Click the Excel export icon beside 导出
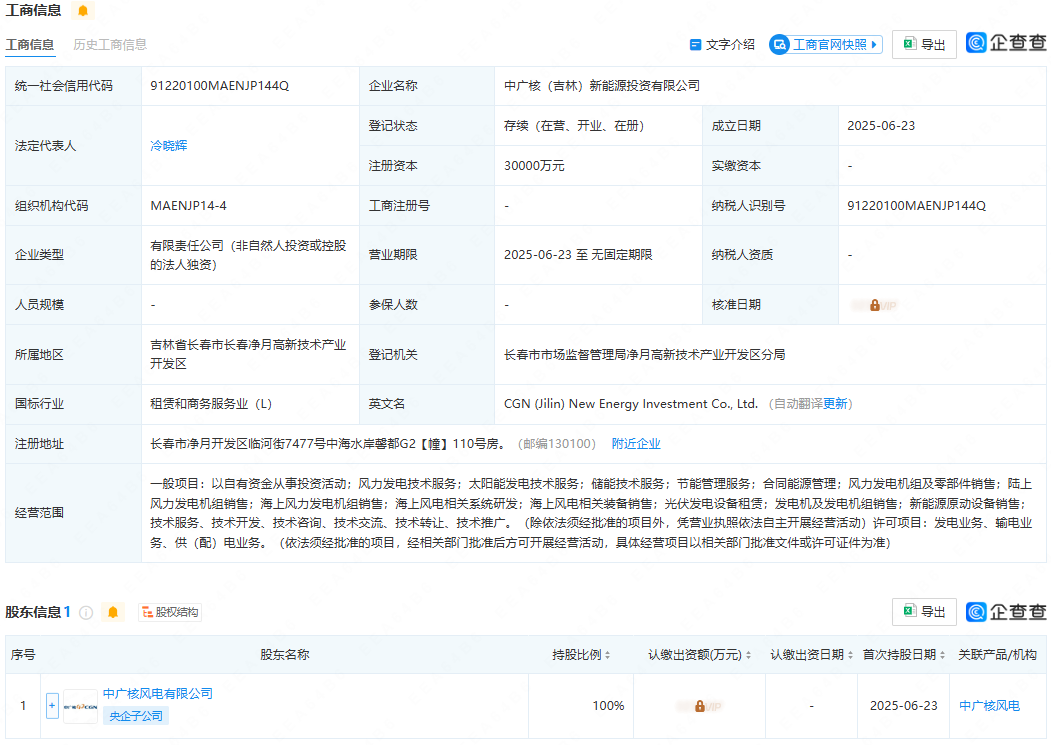The height and width of the screenshot is (745, 1051). pos(908,44)
